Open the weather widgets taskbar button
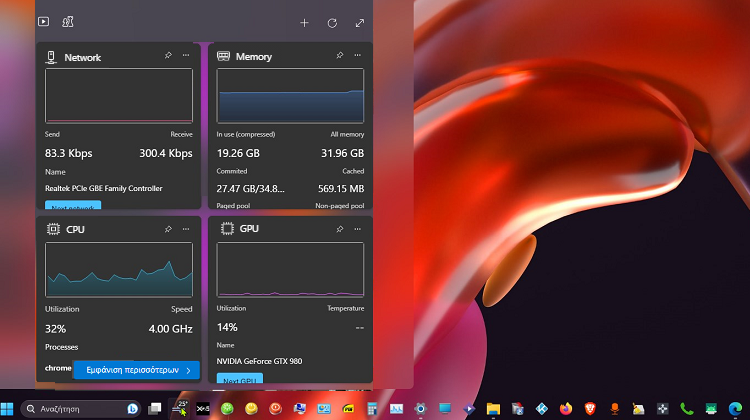Image resolution: width=750 pixels, height=420 pixels. [x=180, y=409]
